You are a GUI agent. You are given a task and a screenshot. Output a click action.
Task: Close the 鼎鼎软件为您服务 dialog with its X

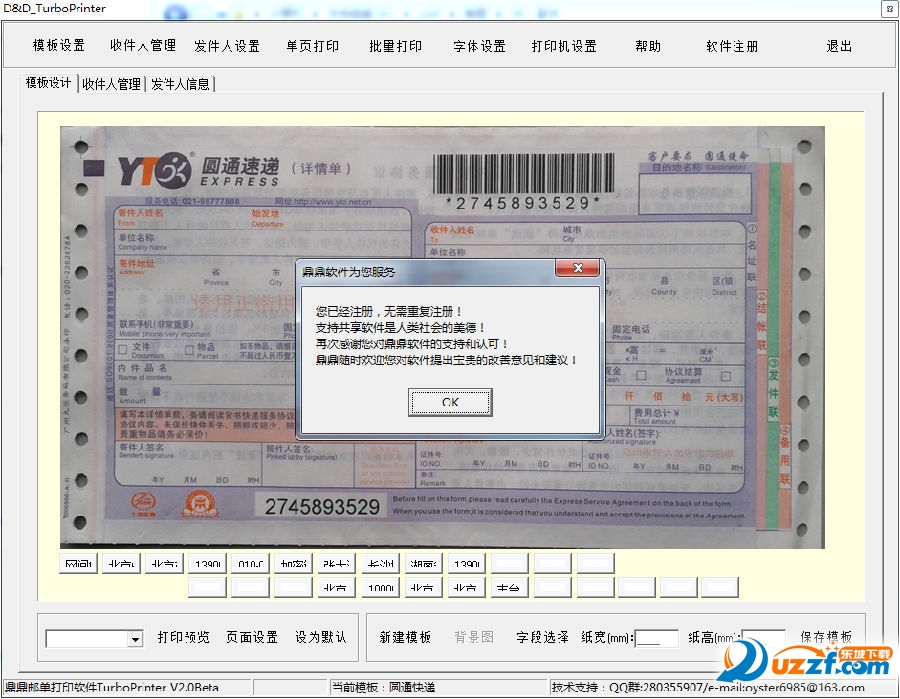coord(577,268)
